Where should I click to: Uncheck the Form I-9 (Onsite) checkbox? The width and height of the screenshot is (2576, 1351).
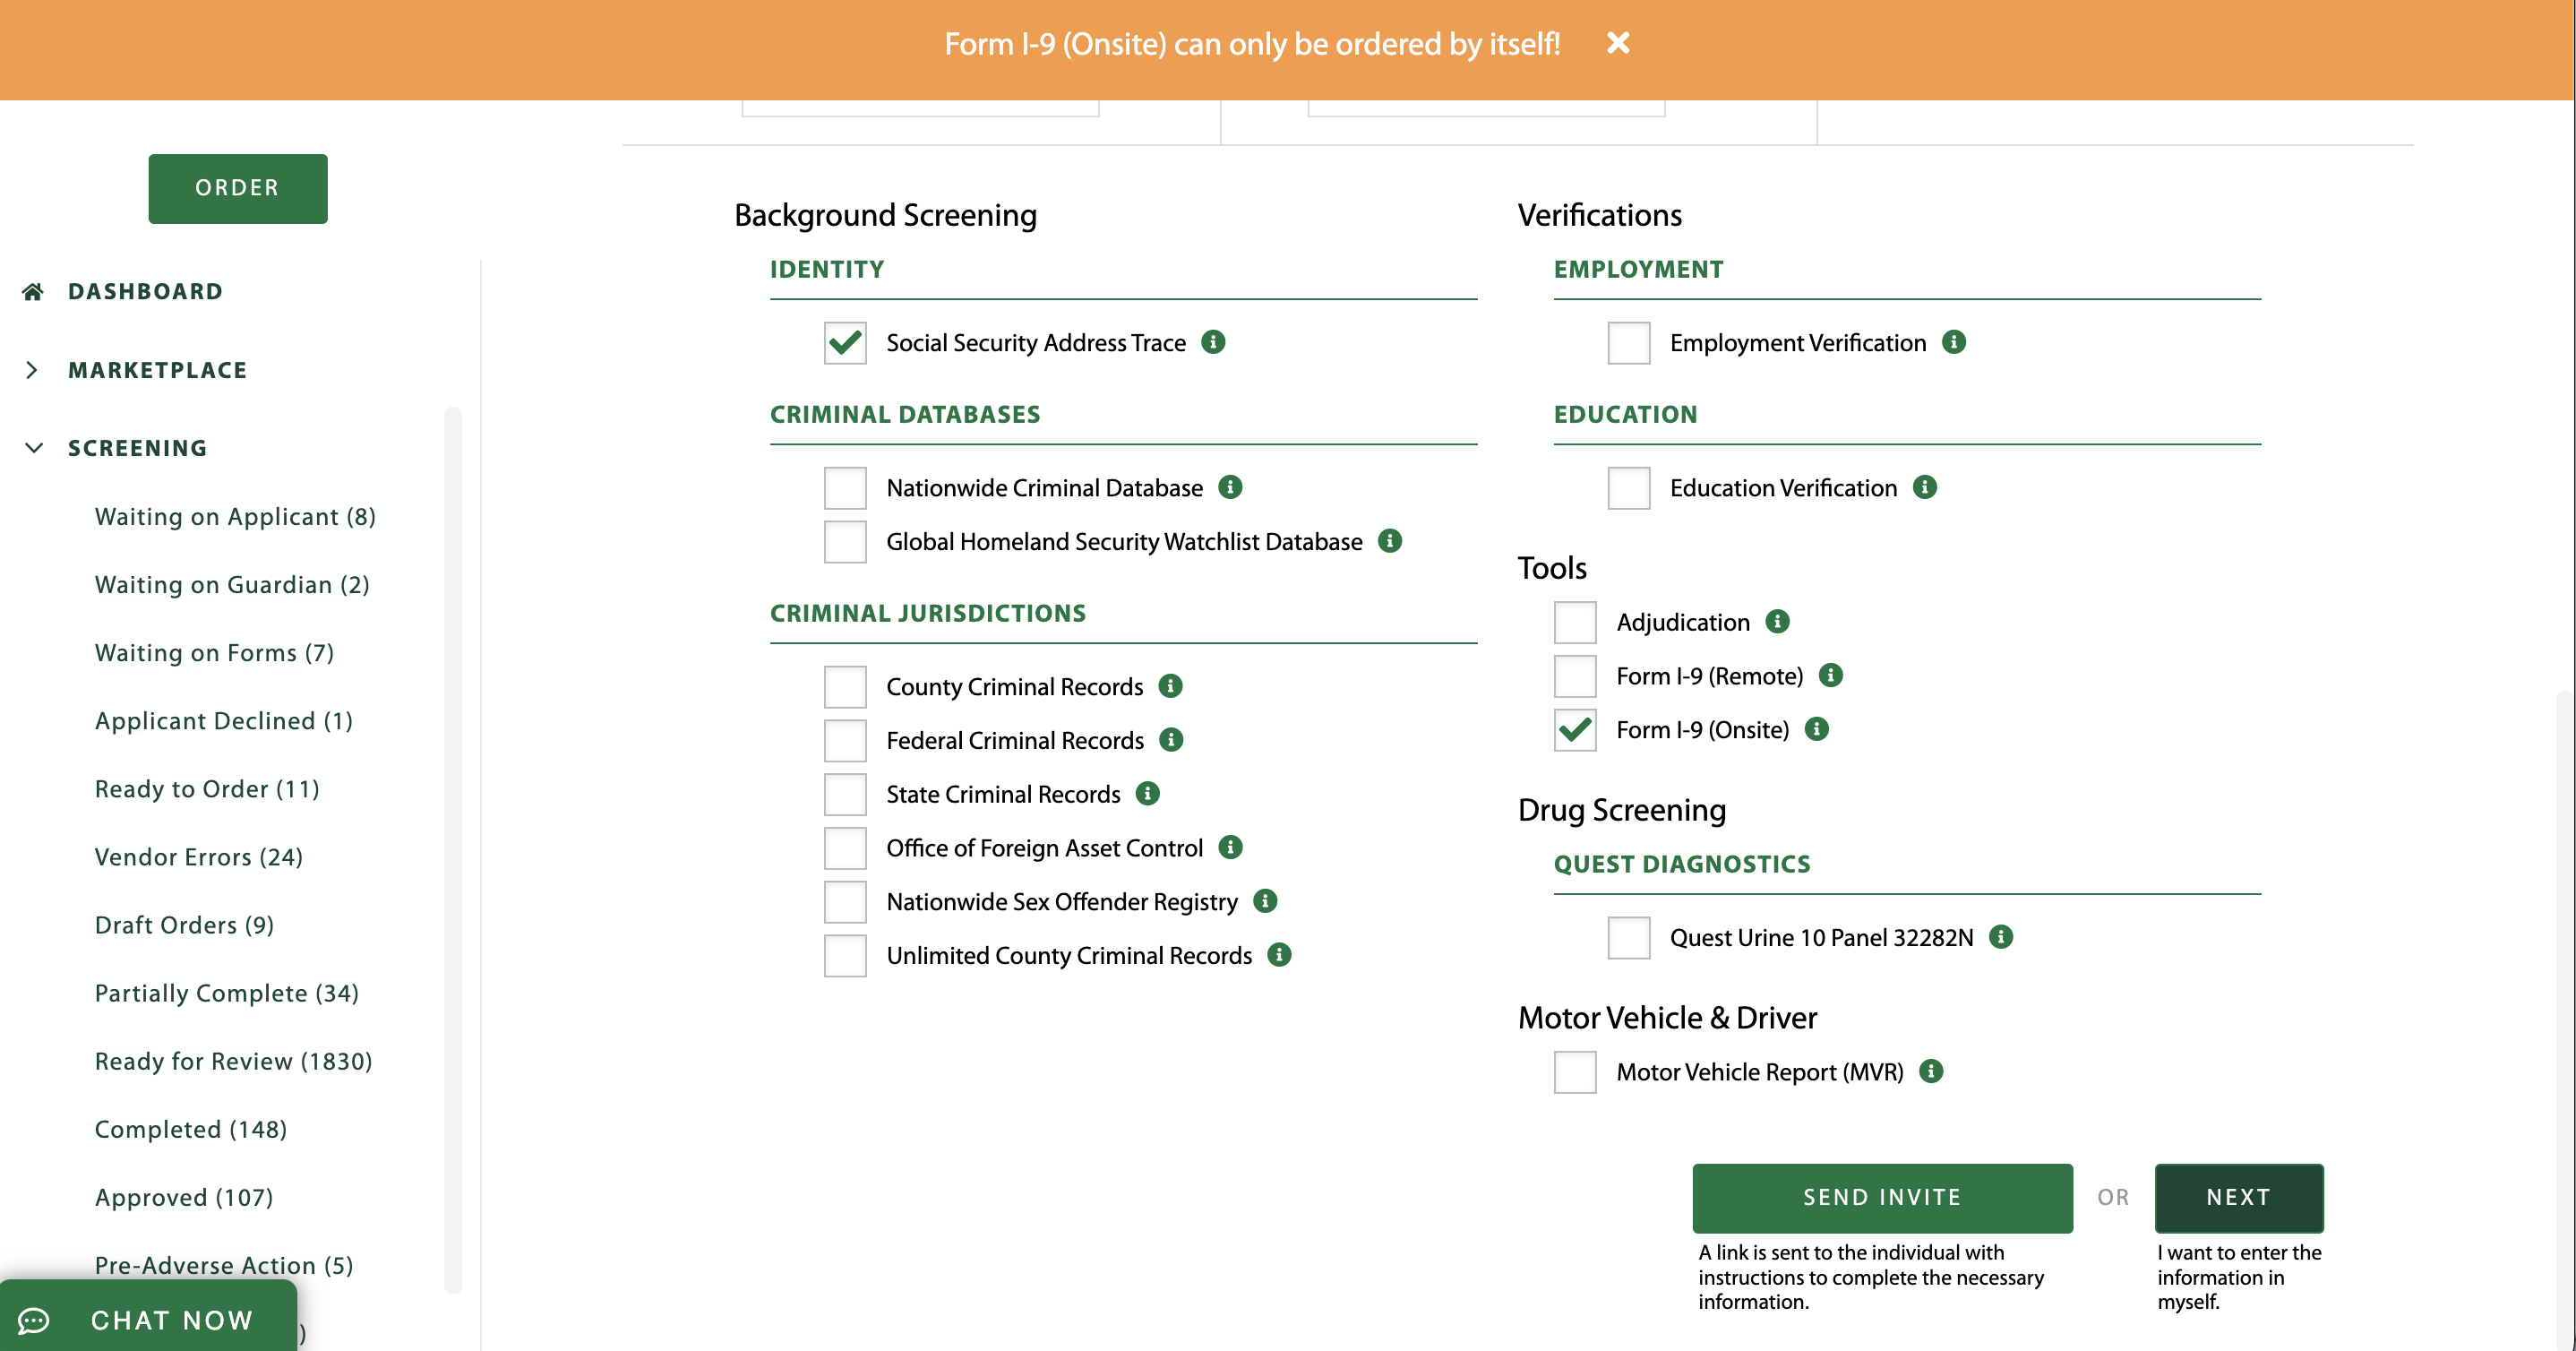point(1575,730)
